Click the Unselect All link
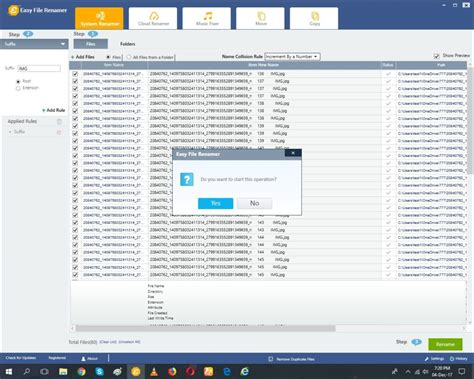The height and width of the screenshot is (379, 474). tap(129, 342)
